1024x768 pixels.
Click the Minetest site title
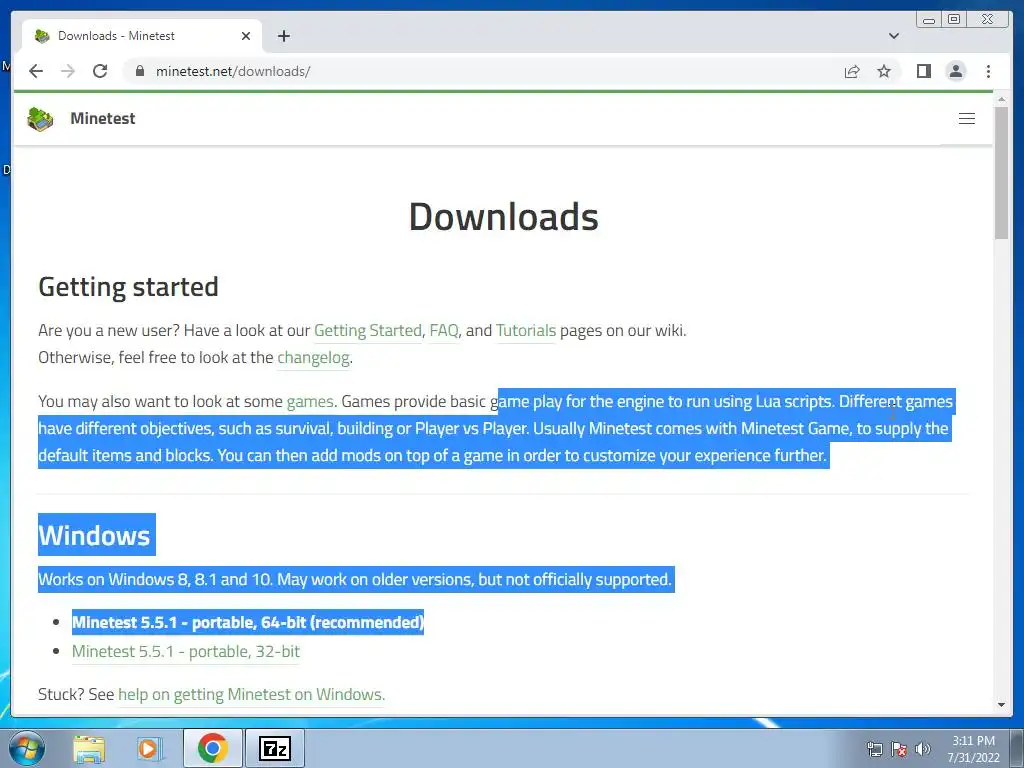coord(103,119)
